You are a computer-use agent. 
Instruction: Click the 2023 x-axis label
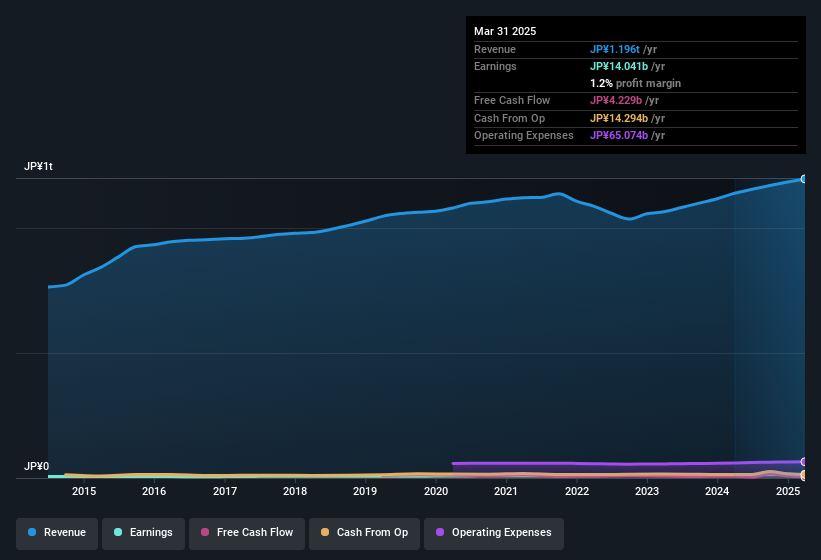[647, 491]
